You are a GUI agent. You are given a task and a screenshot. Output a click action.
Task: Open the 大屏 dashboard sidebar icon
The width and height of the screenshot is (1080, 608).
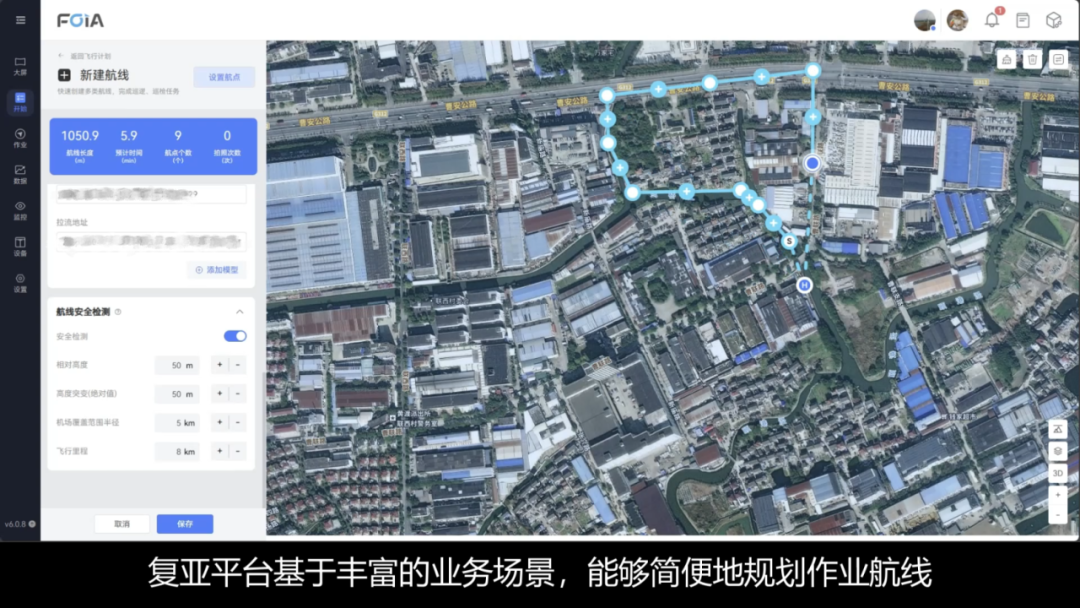pos(20,66)
